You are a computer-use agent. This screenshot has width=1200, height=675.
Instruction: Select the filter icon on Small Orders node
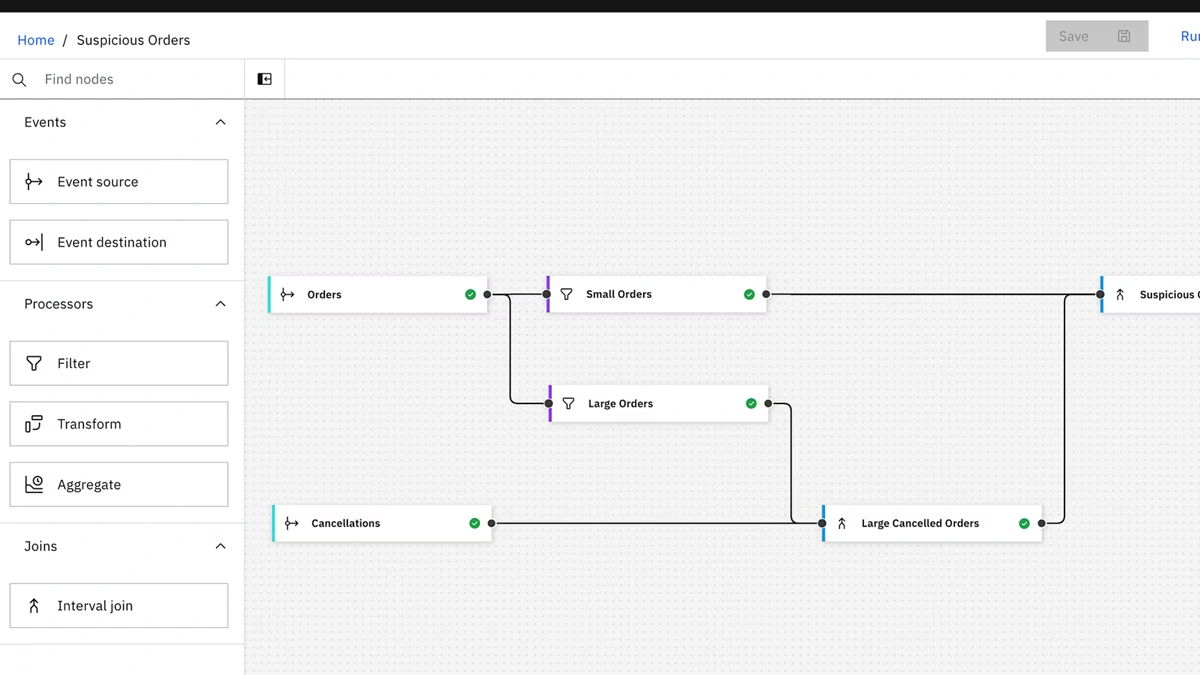567,295
